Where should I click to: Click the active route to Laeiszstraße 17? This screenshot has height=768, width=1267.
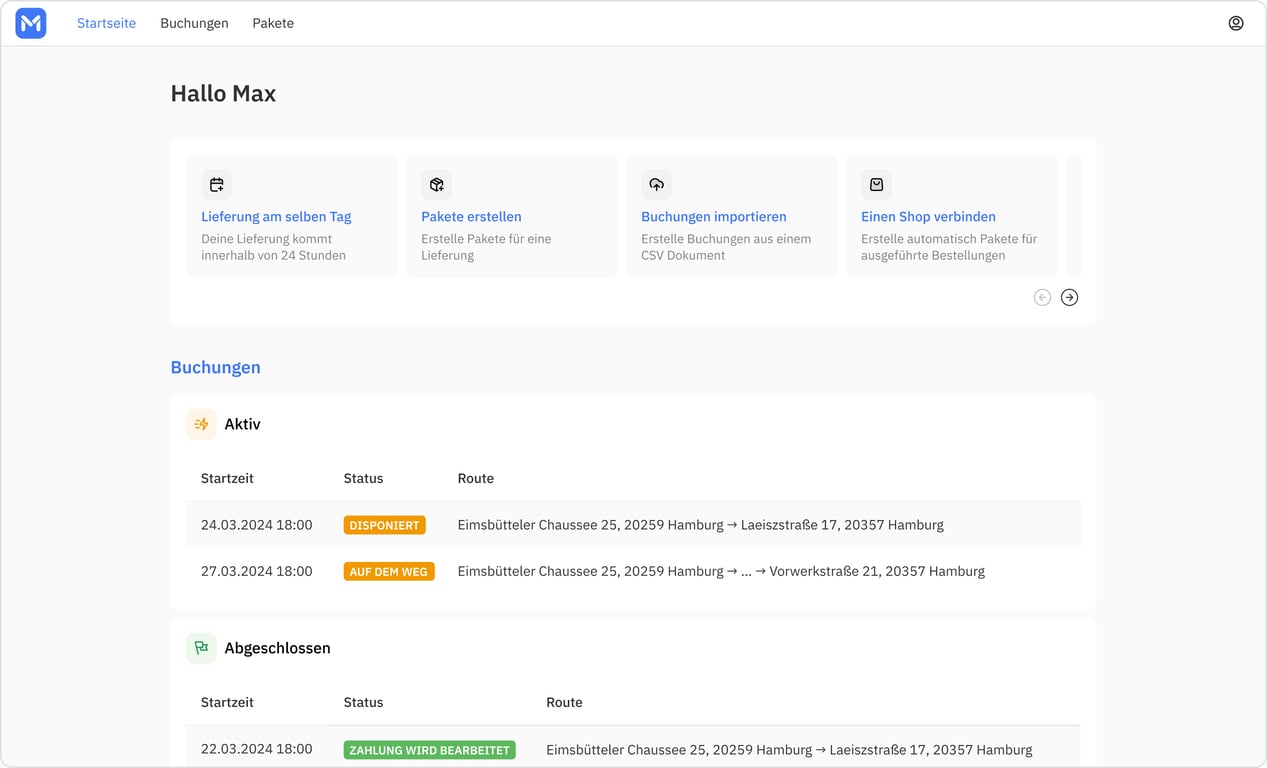tap(701, 525)
